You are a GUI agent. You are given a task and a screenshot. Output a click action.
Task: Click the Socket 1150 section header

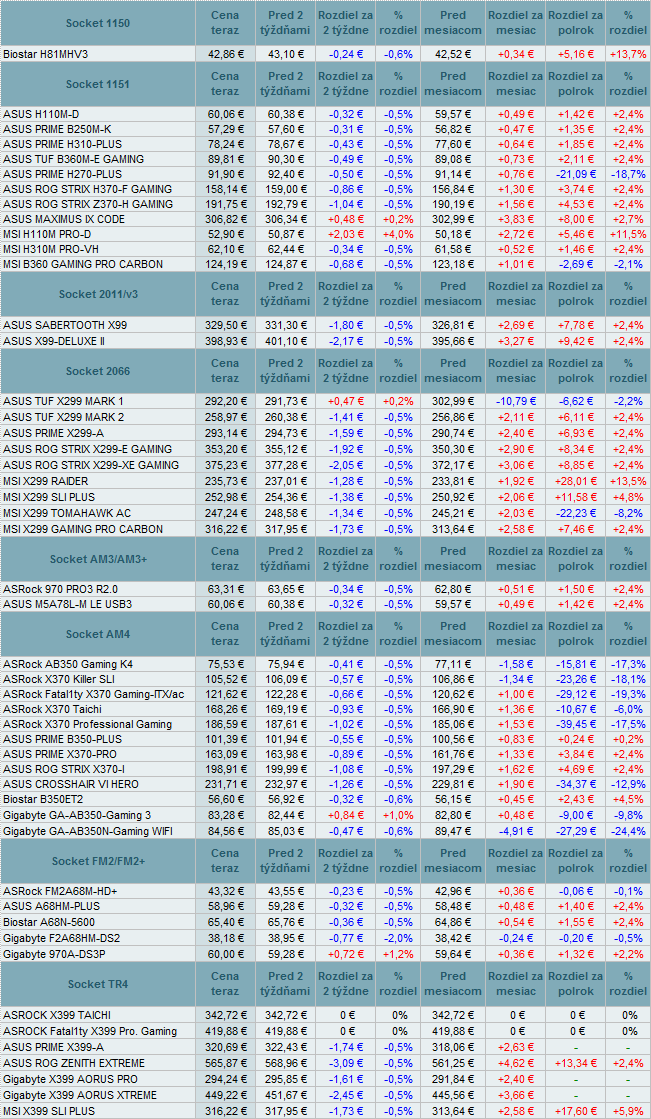97,22
